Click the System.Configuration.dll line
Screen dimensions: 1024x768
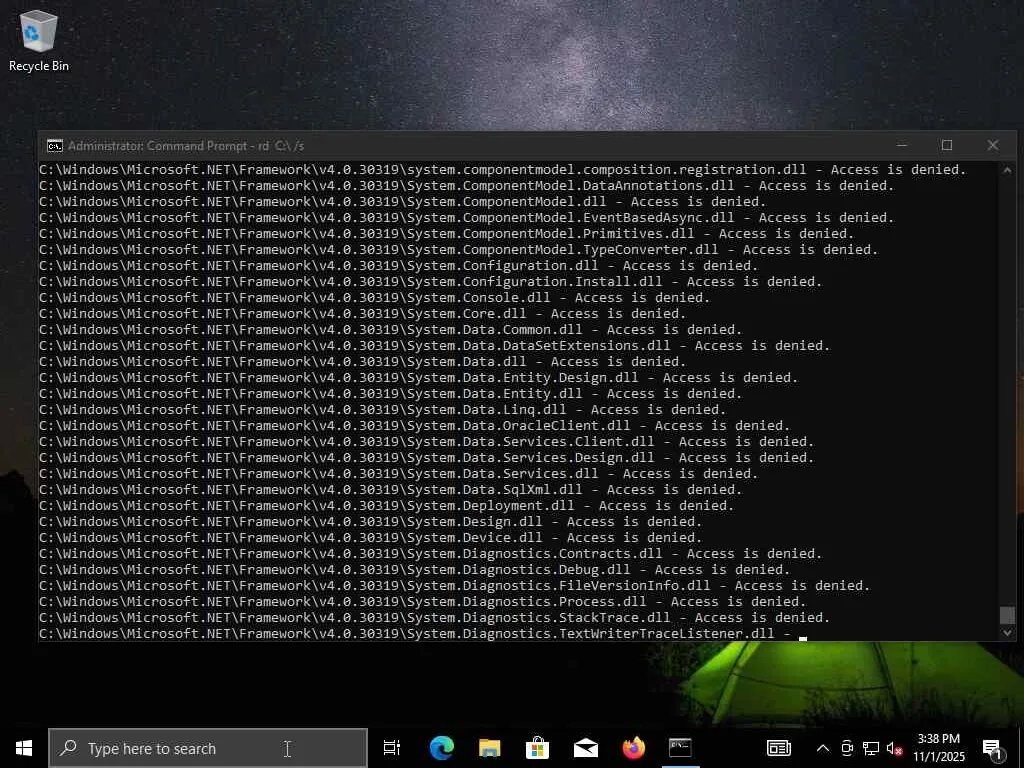pos(398,266)
